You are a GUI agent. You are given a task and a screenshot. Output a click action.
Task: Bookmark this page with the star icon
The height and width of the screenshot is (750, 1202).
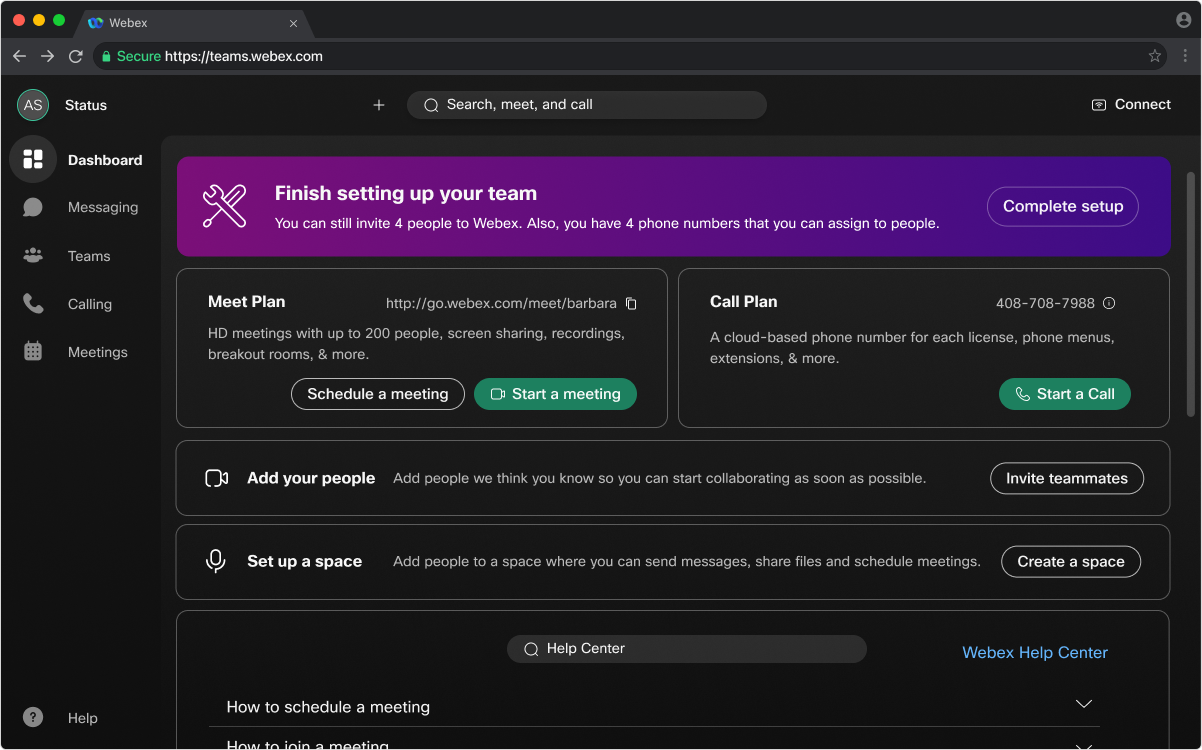(x=1155, y=56)
